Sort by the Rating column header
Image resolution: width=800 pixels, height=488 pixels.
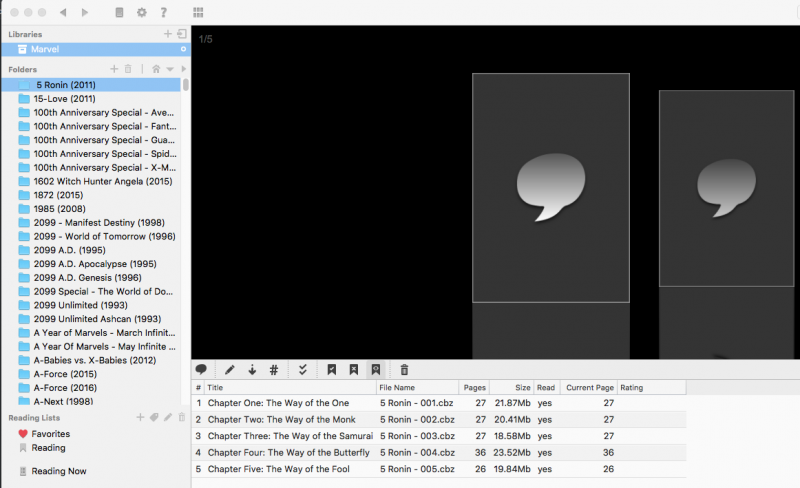point(652,387)
